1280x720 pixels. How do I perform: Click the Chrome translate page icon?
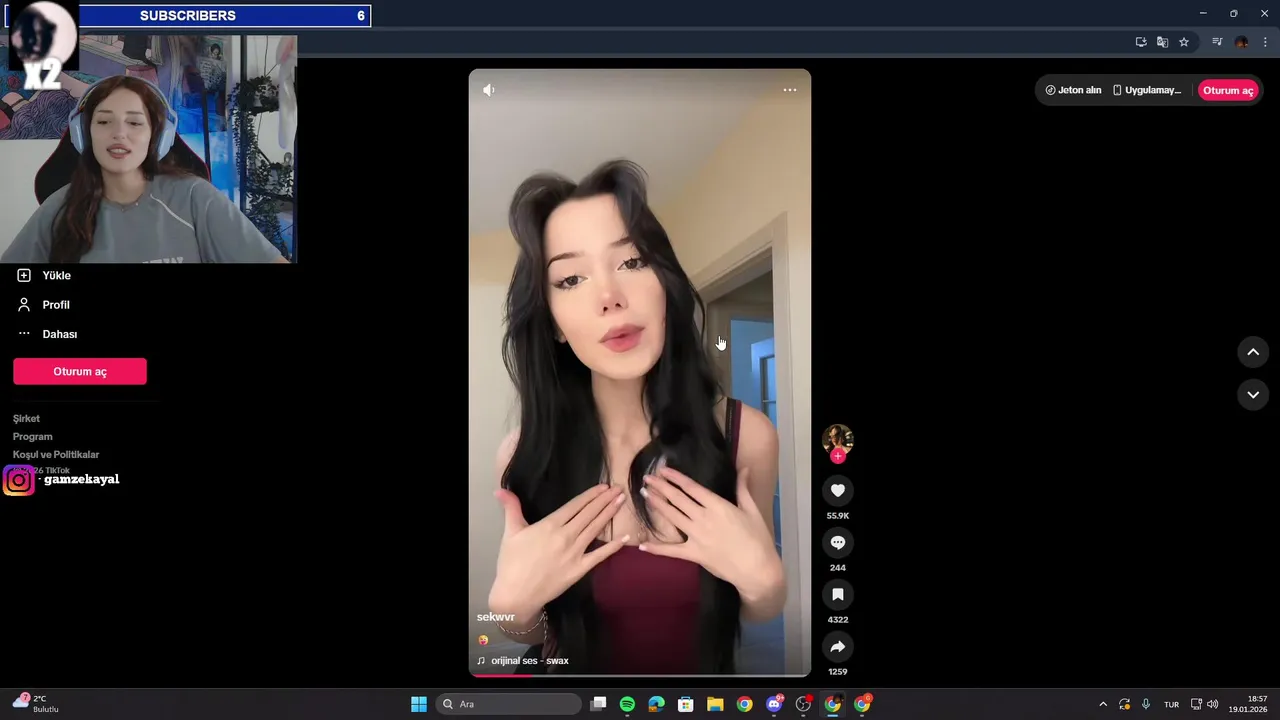[x=1162, y=42]
